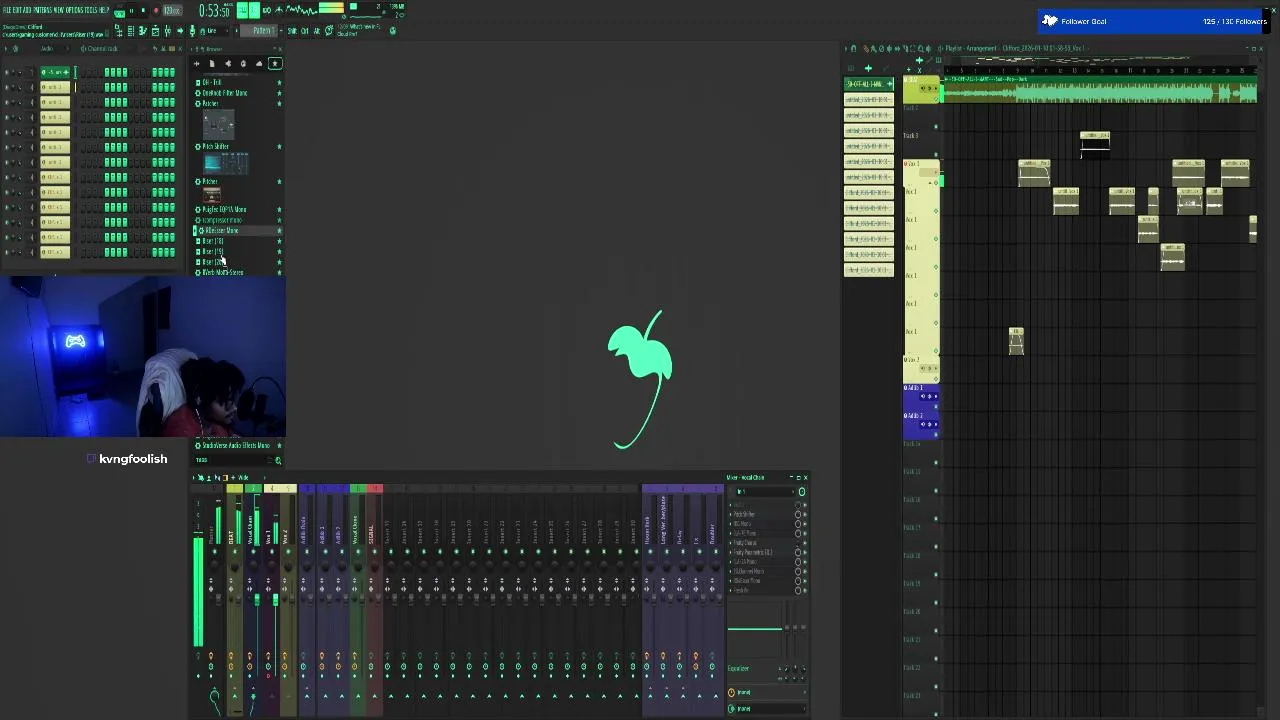This screenshot has height=720, width=1280.
Task: Click the Shift key indicator in toolbar
Action: pos(291,31)
